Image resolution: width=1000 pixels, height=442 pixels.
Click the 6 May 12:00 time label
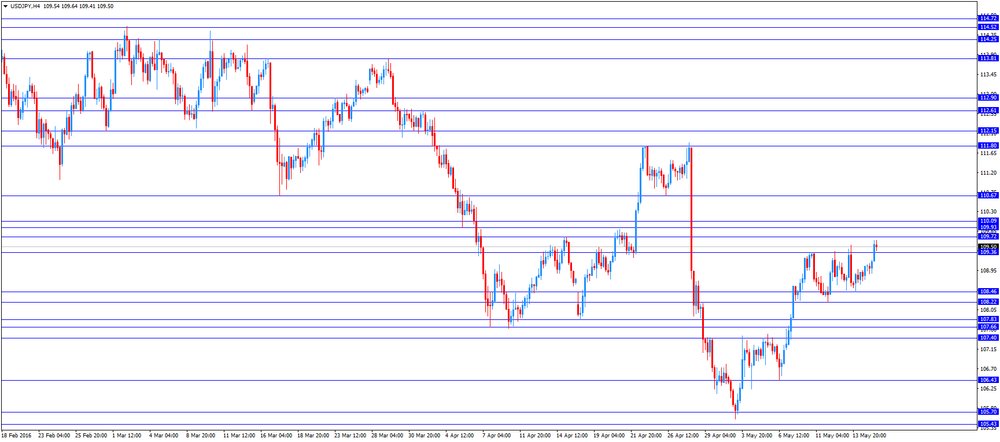(x=795, y=436)
